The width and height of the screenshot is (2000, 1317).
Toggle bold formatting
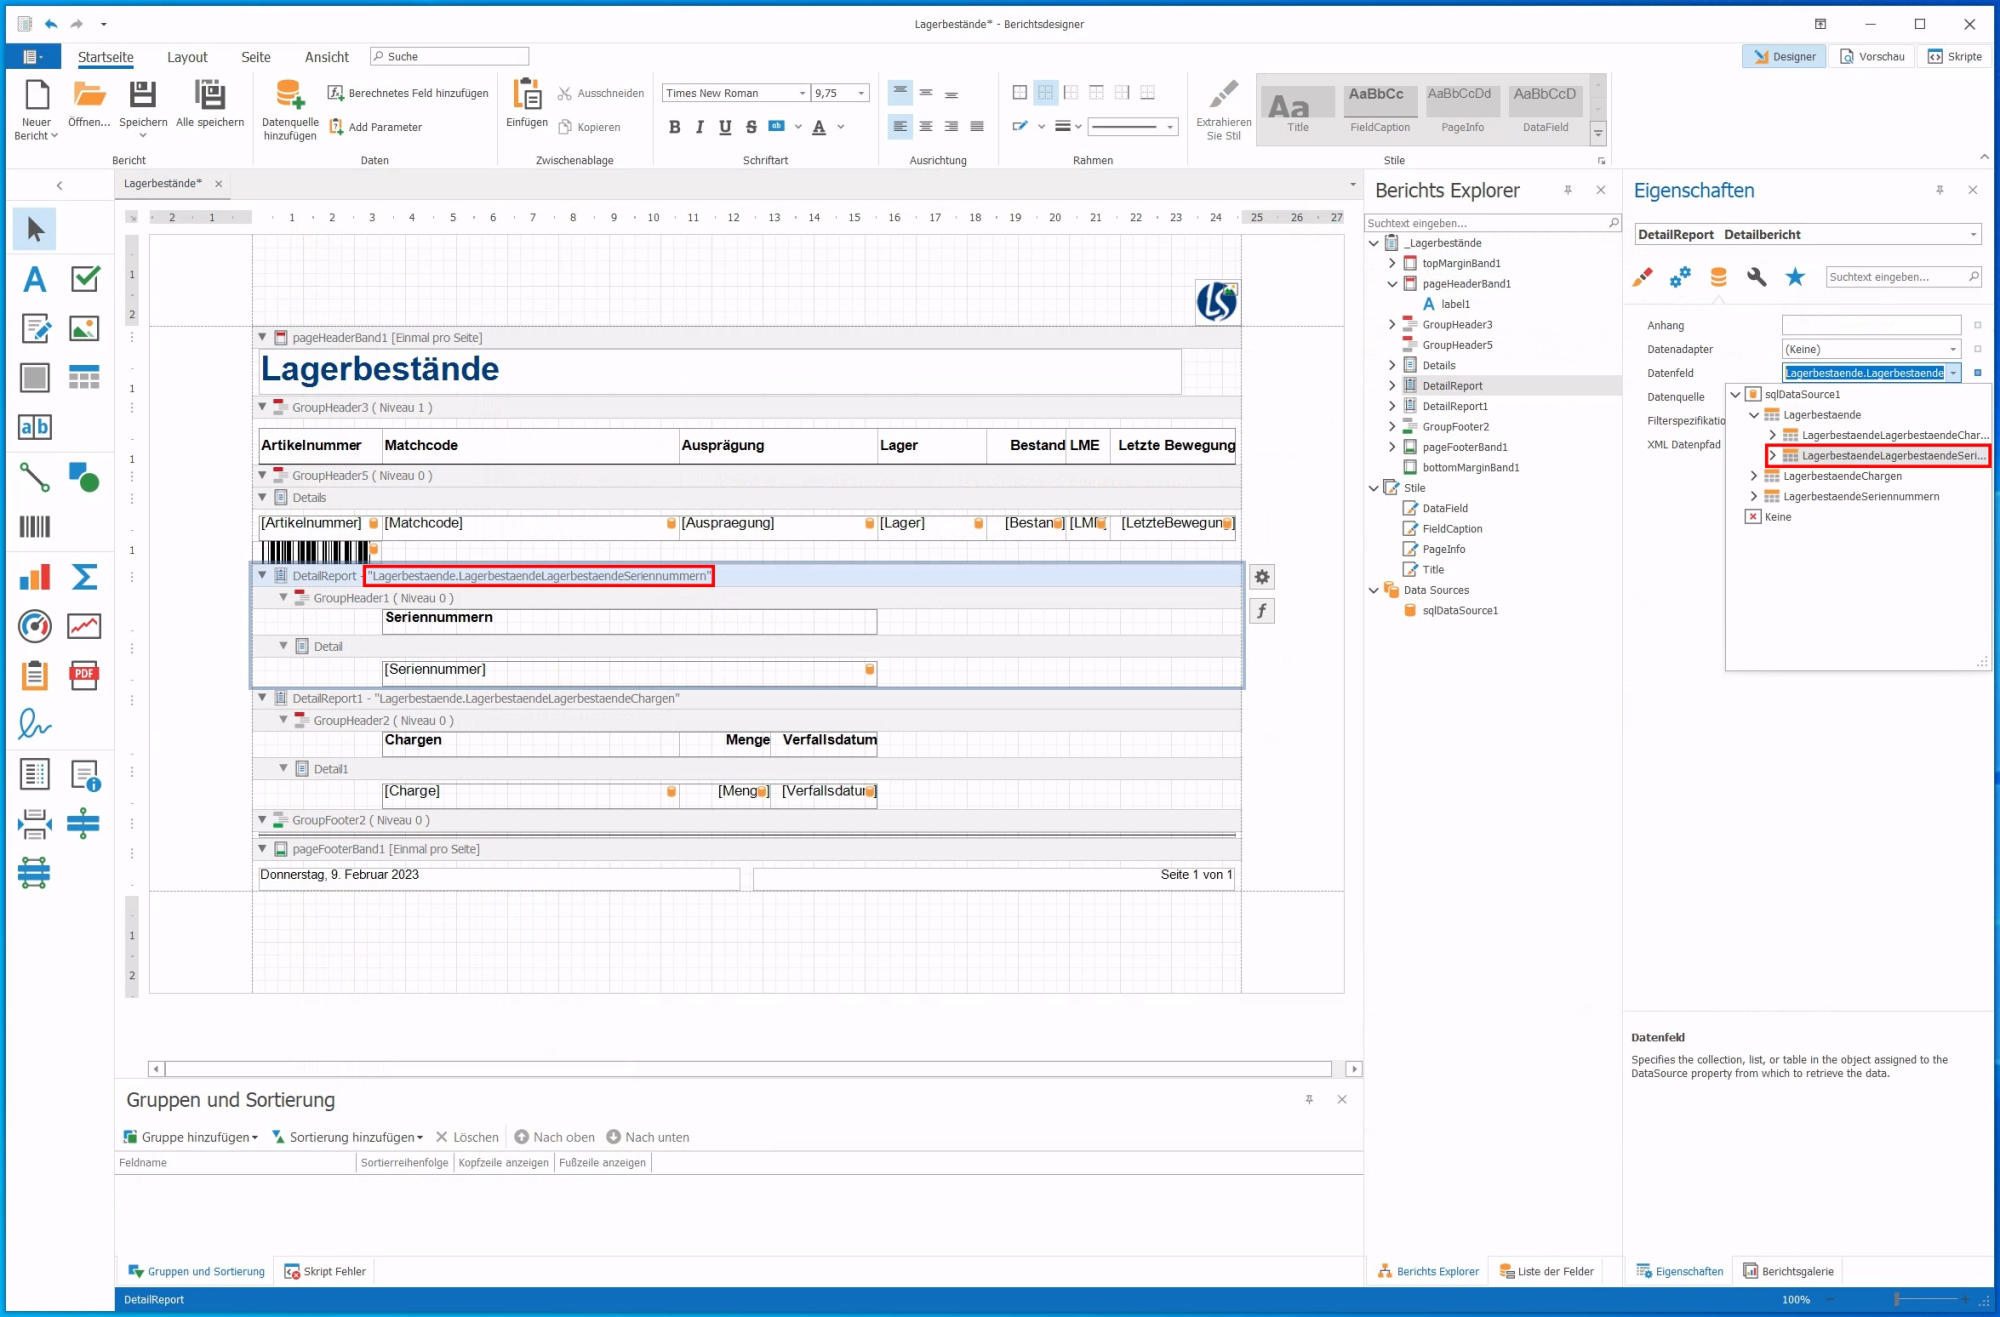click(x=674, y=127)
